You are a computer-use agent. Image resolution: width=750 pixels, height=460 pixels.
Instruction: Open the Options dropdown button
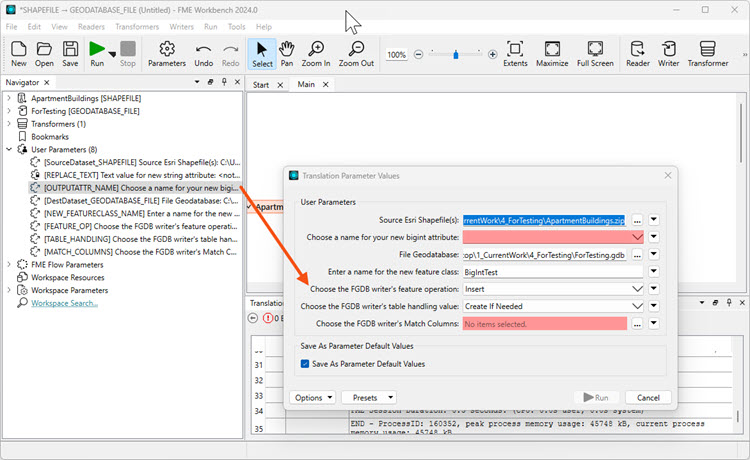point(312,398)
